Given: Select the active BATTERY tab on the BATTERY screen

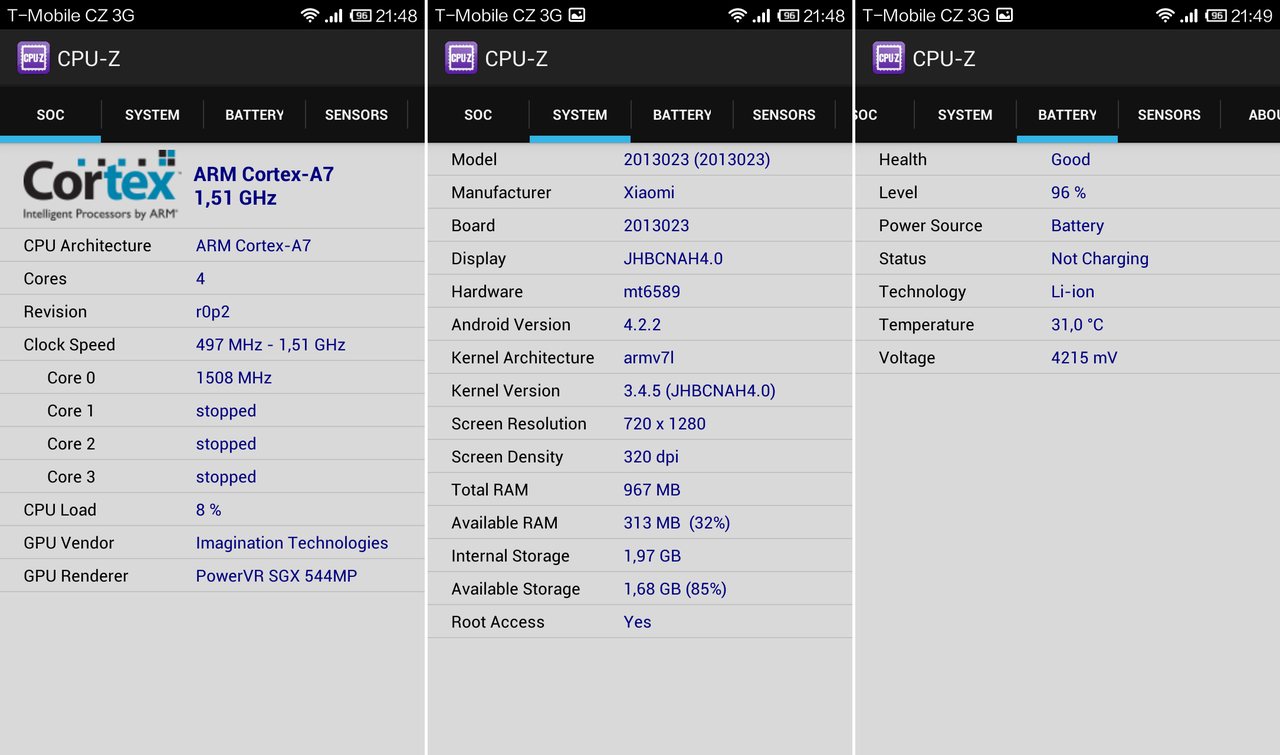Looking at the screenshot, I should click(x=1067, y=115).
